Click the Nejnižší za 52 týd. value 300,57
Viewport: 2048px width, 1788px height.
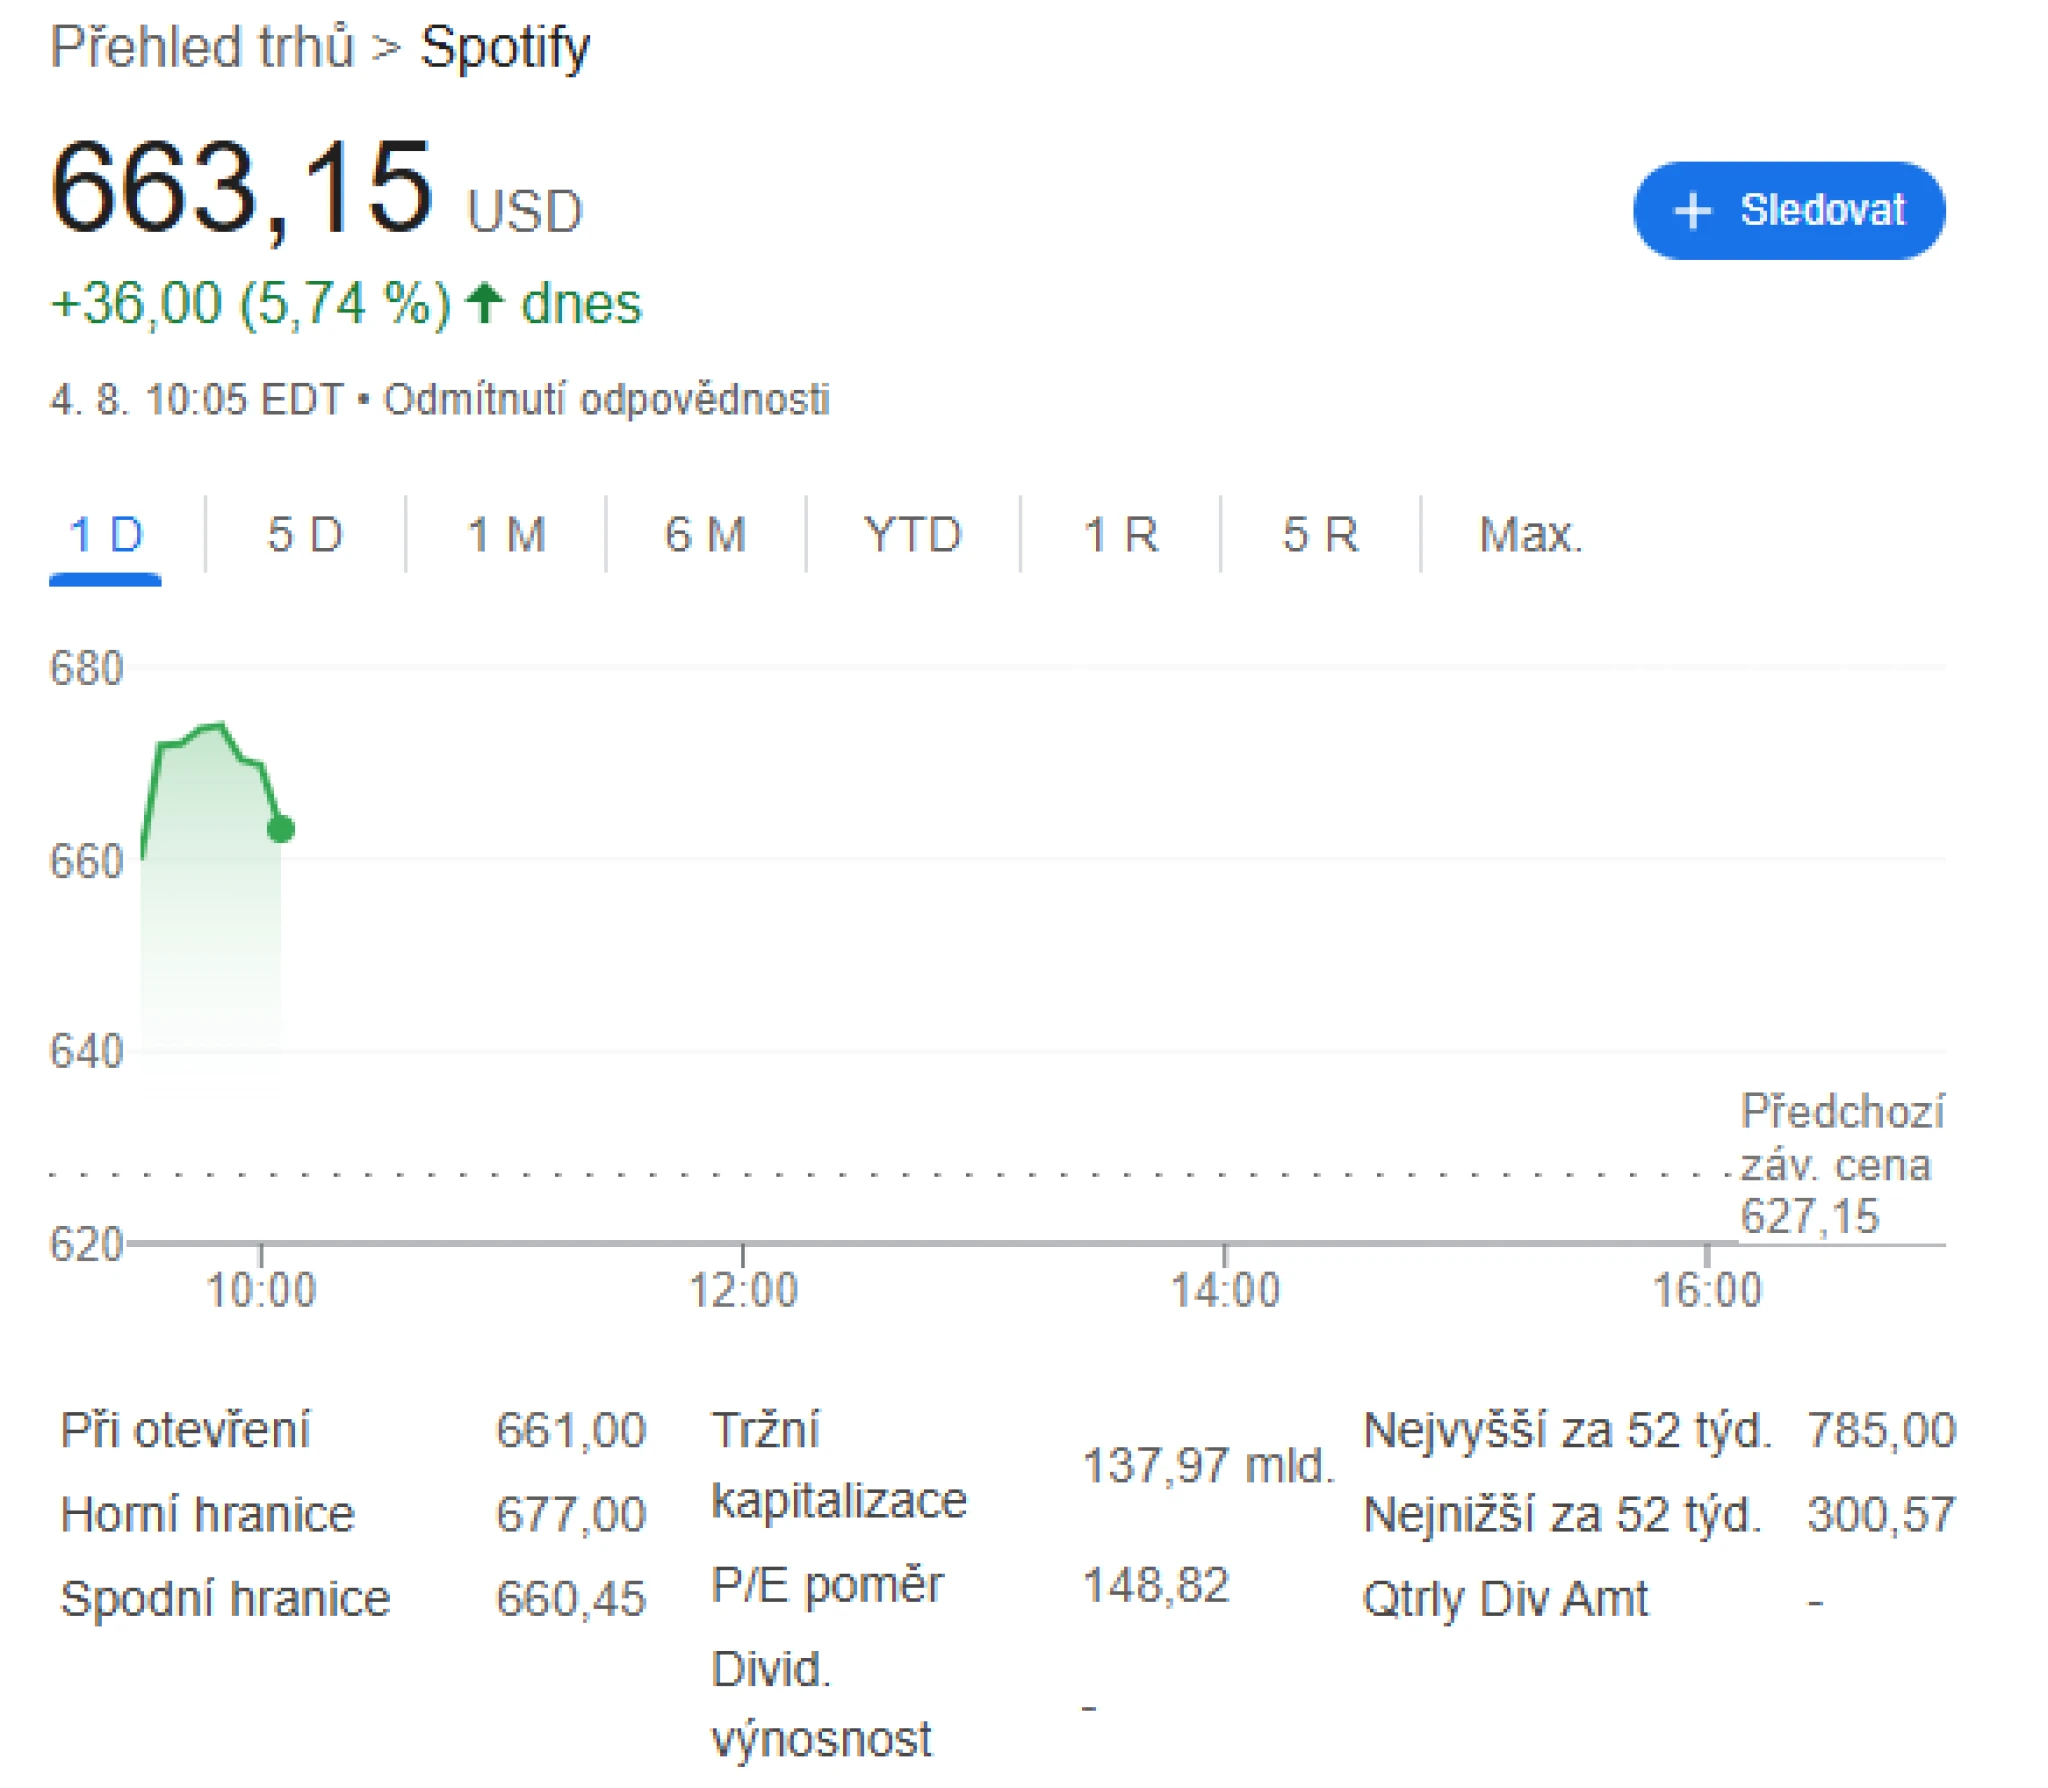point(1881,1514)
